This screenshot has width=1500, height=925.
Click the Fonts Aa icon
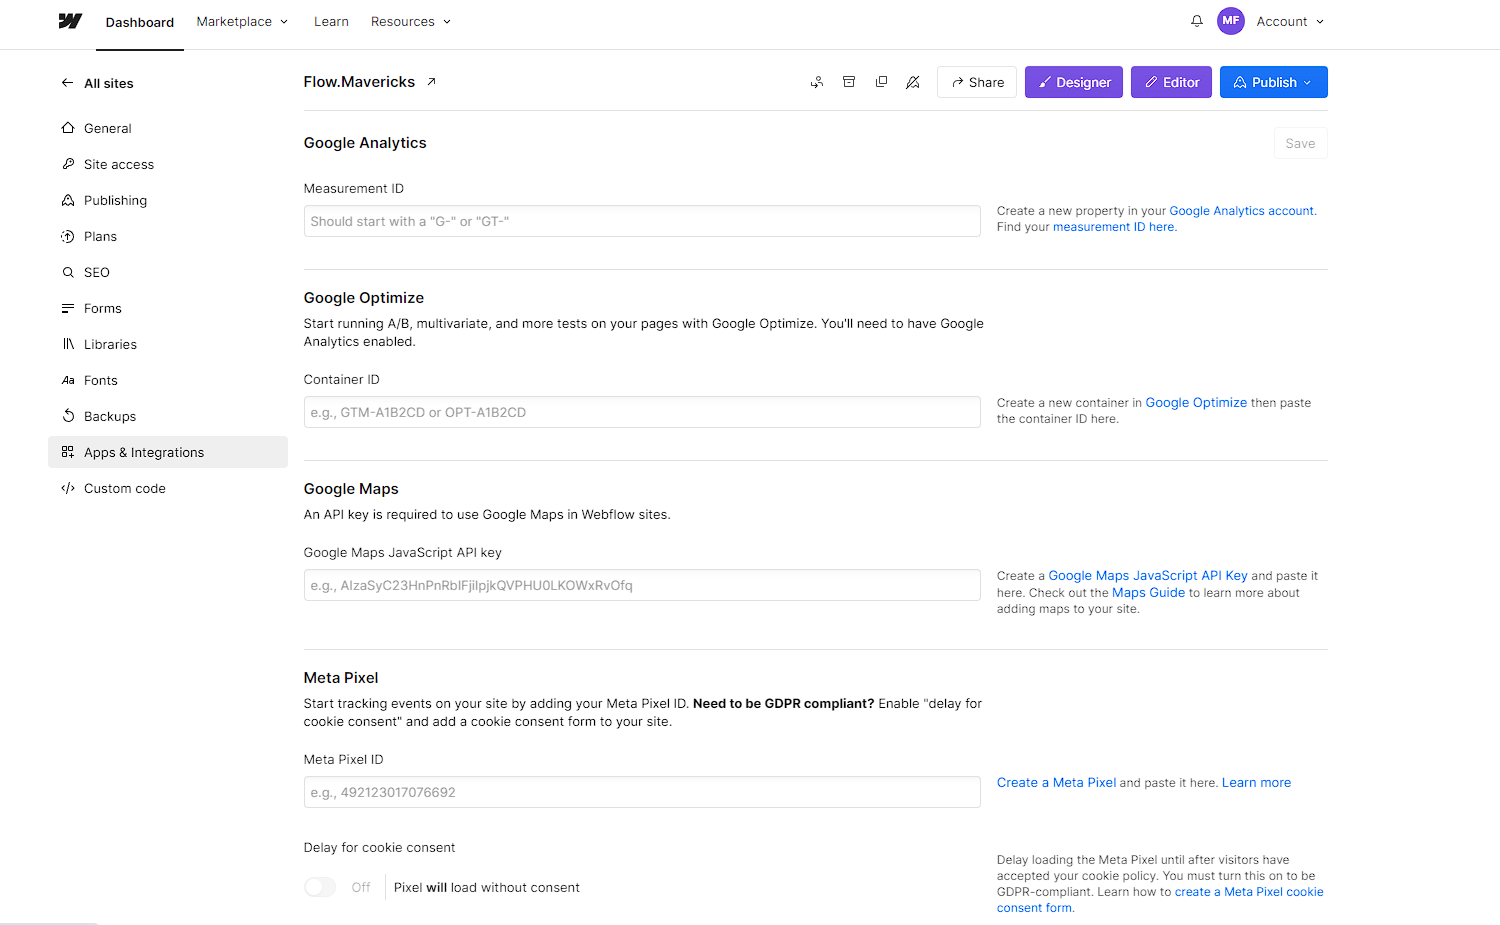pos(68,380)
